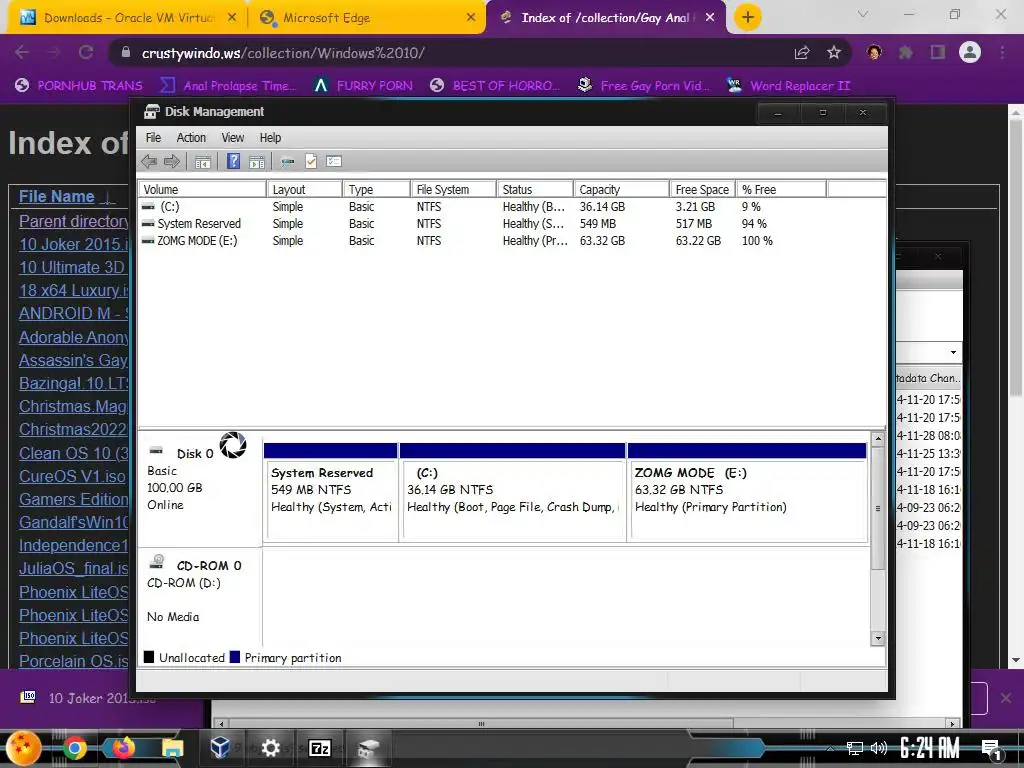Click the Dragon Ball start button

pyautogui.click(x=25, y=748)
